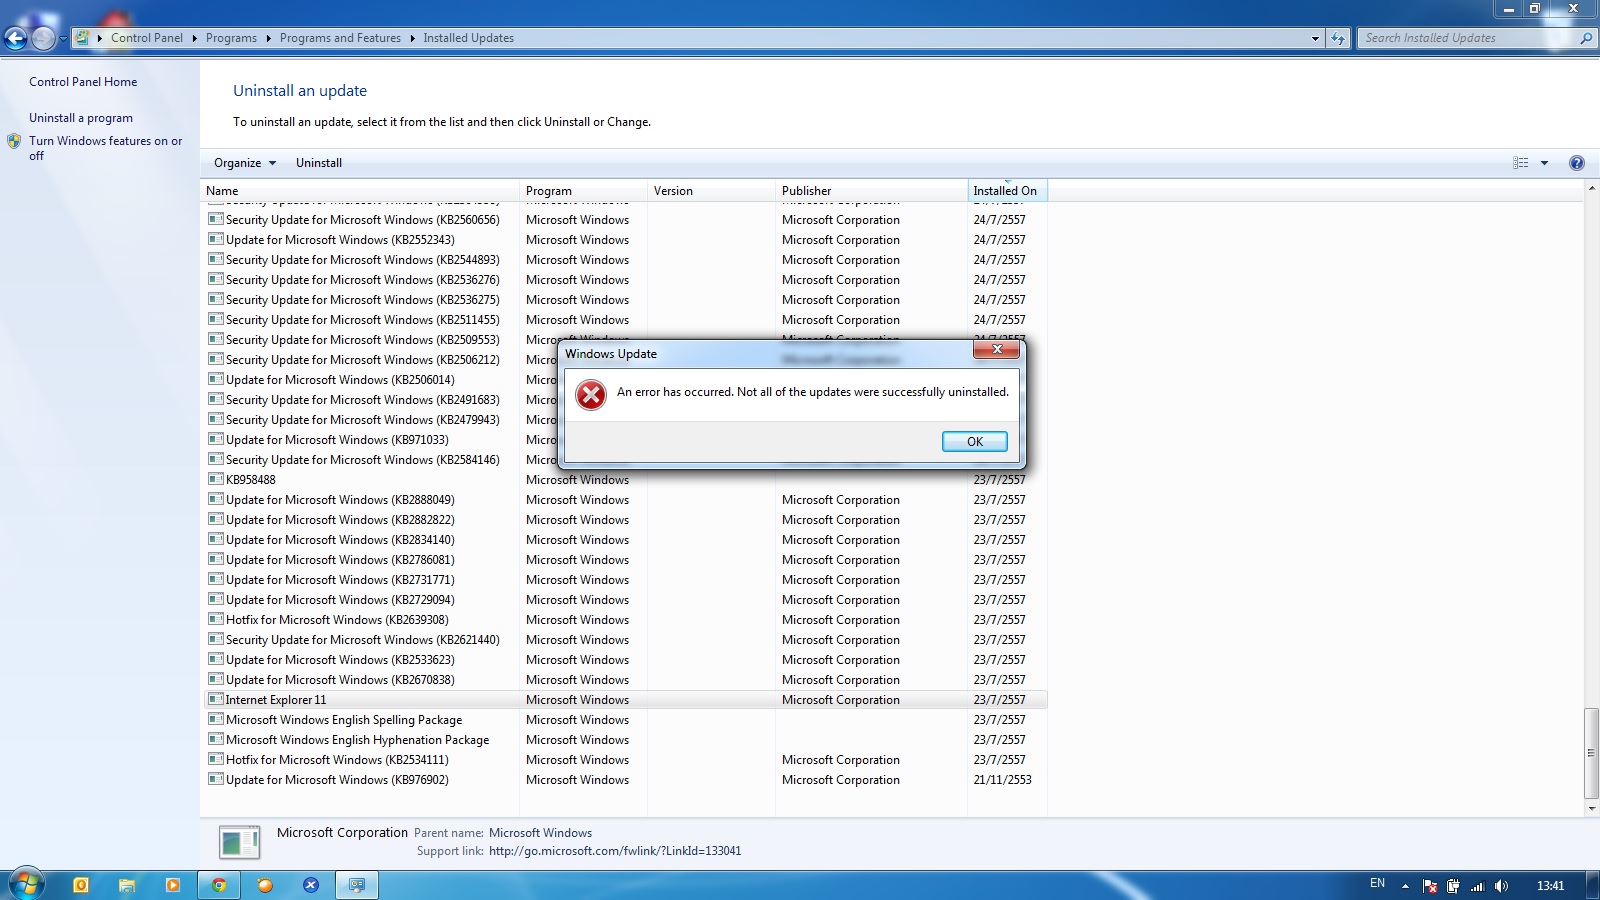This screenshot has height=900, width=1600.
Task: Select Update KB2786081 row
Action: (625, 560)
